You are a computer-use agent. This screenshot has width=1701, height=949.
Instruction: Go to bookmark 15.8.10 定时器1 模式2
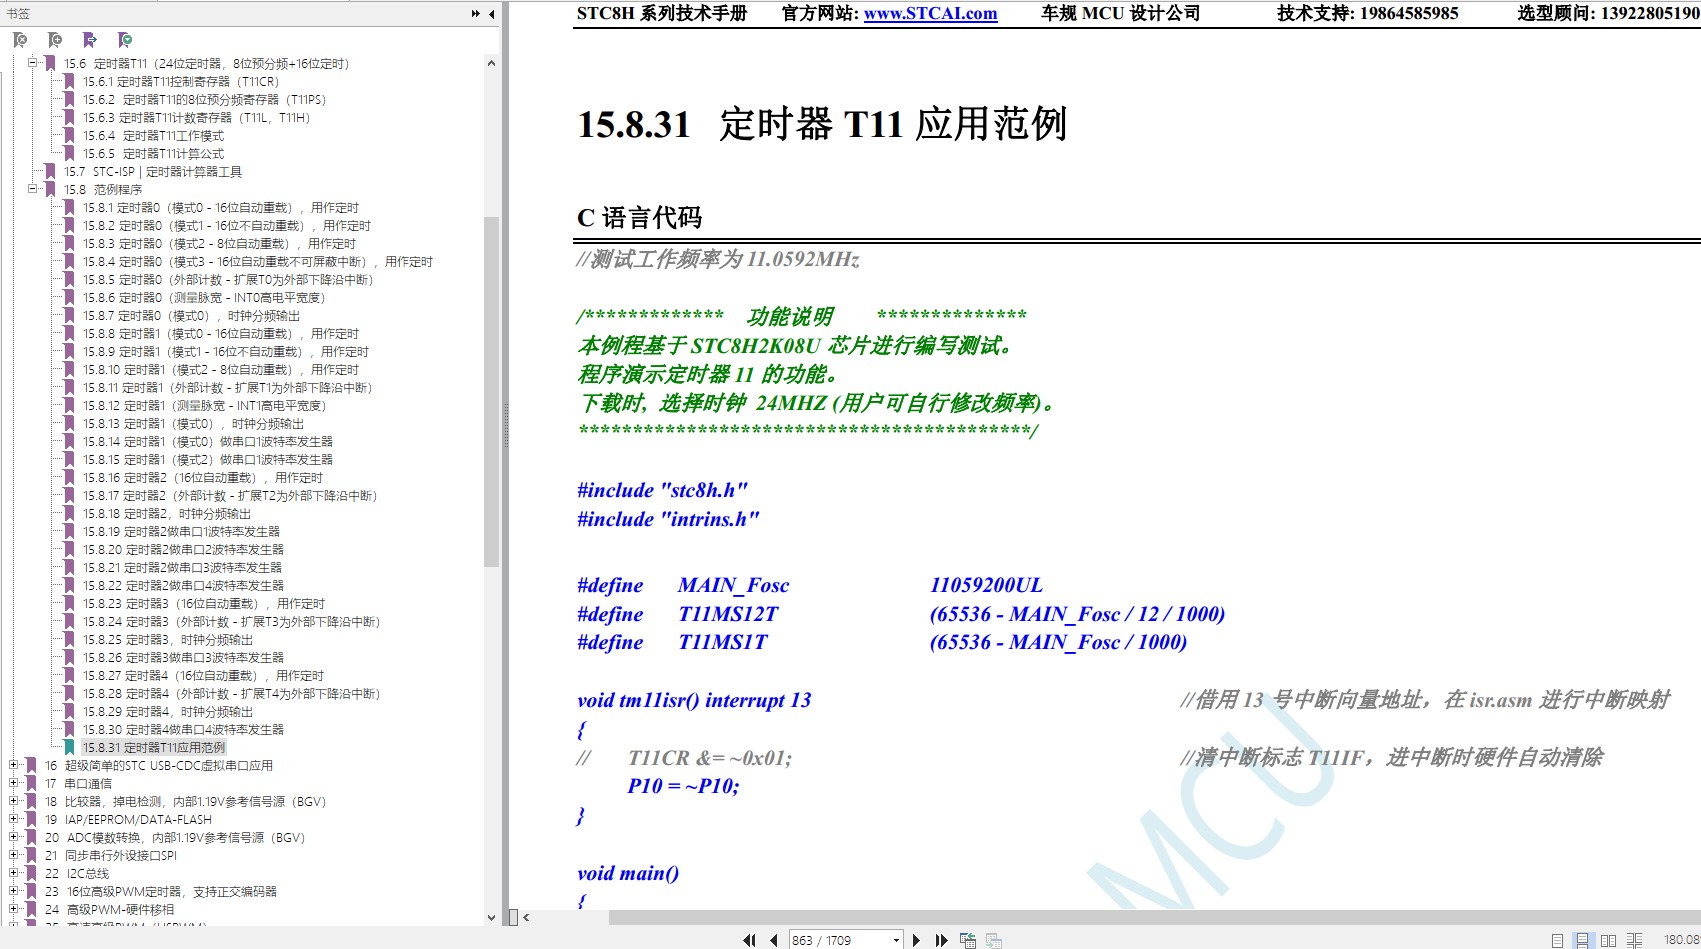pyautogui.click(x=221, y=370)
